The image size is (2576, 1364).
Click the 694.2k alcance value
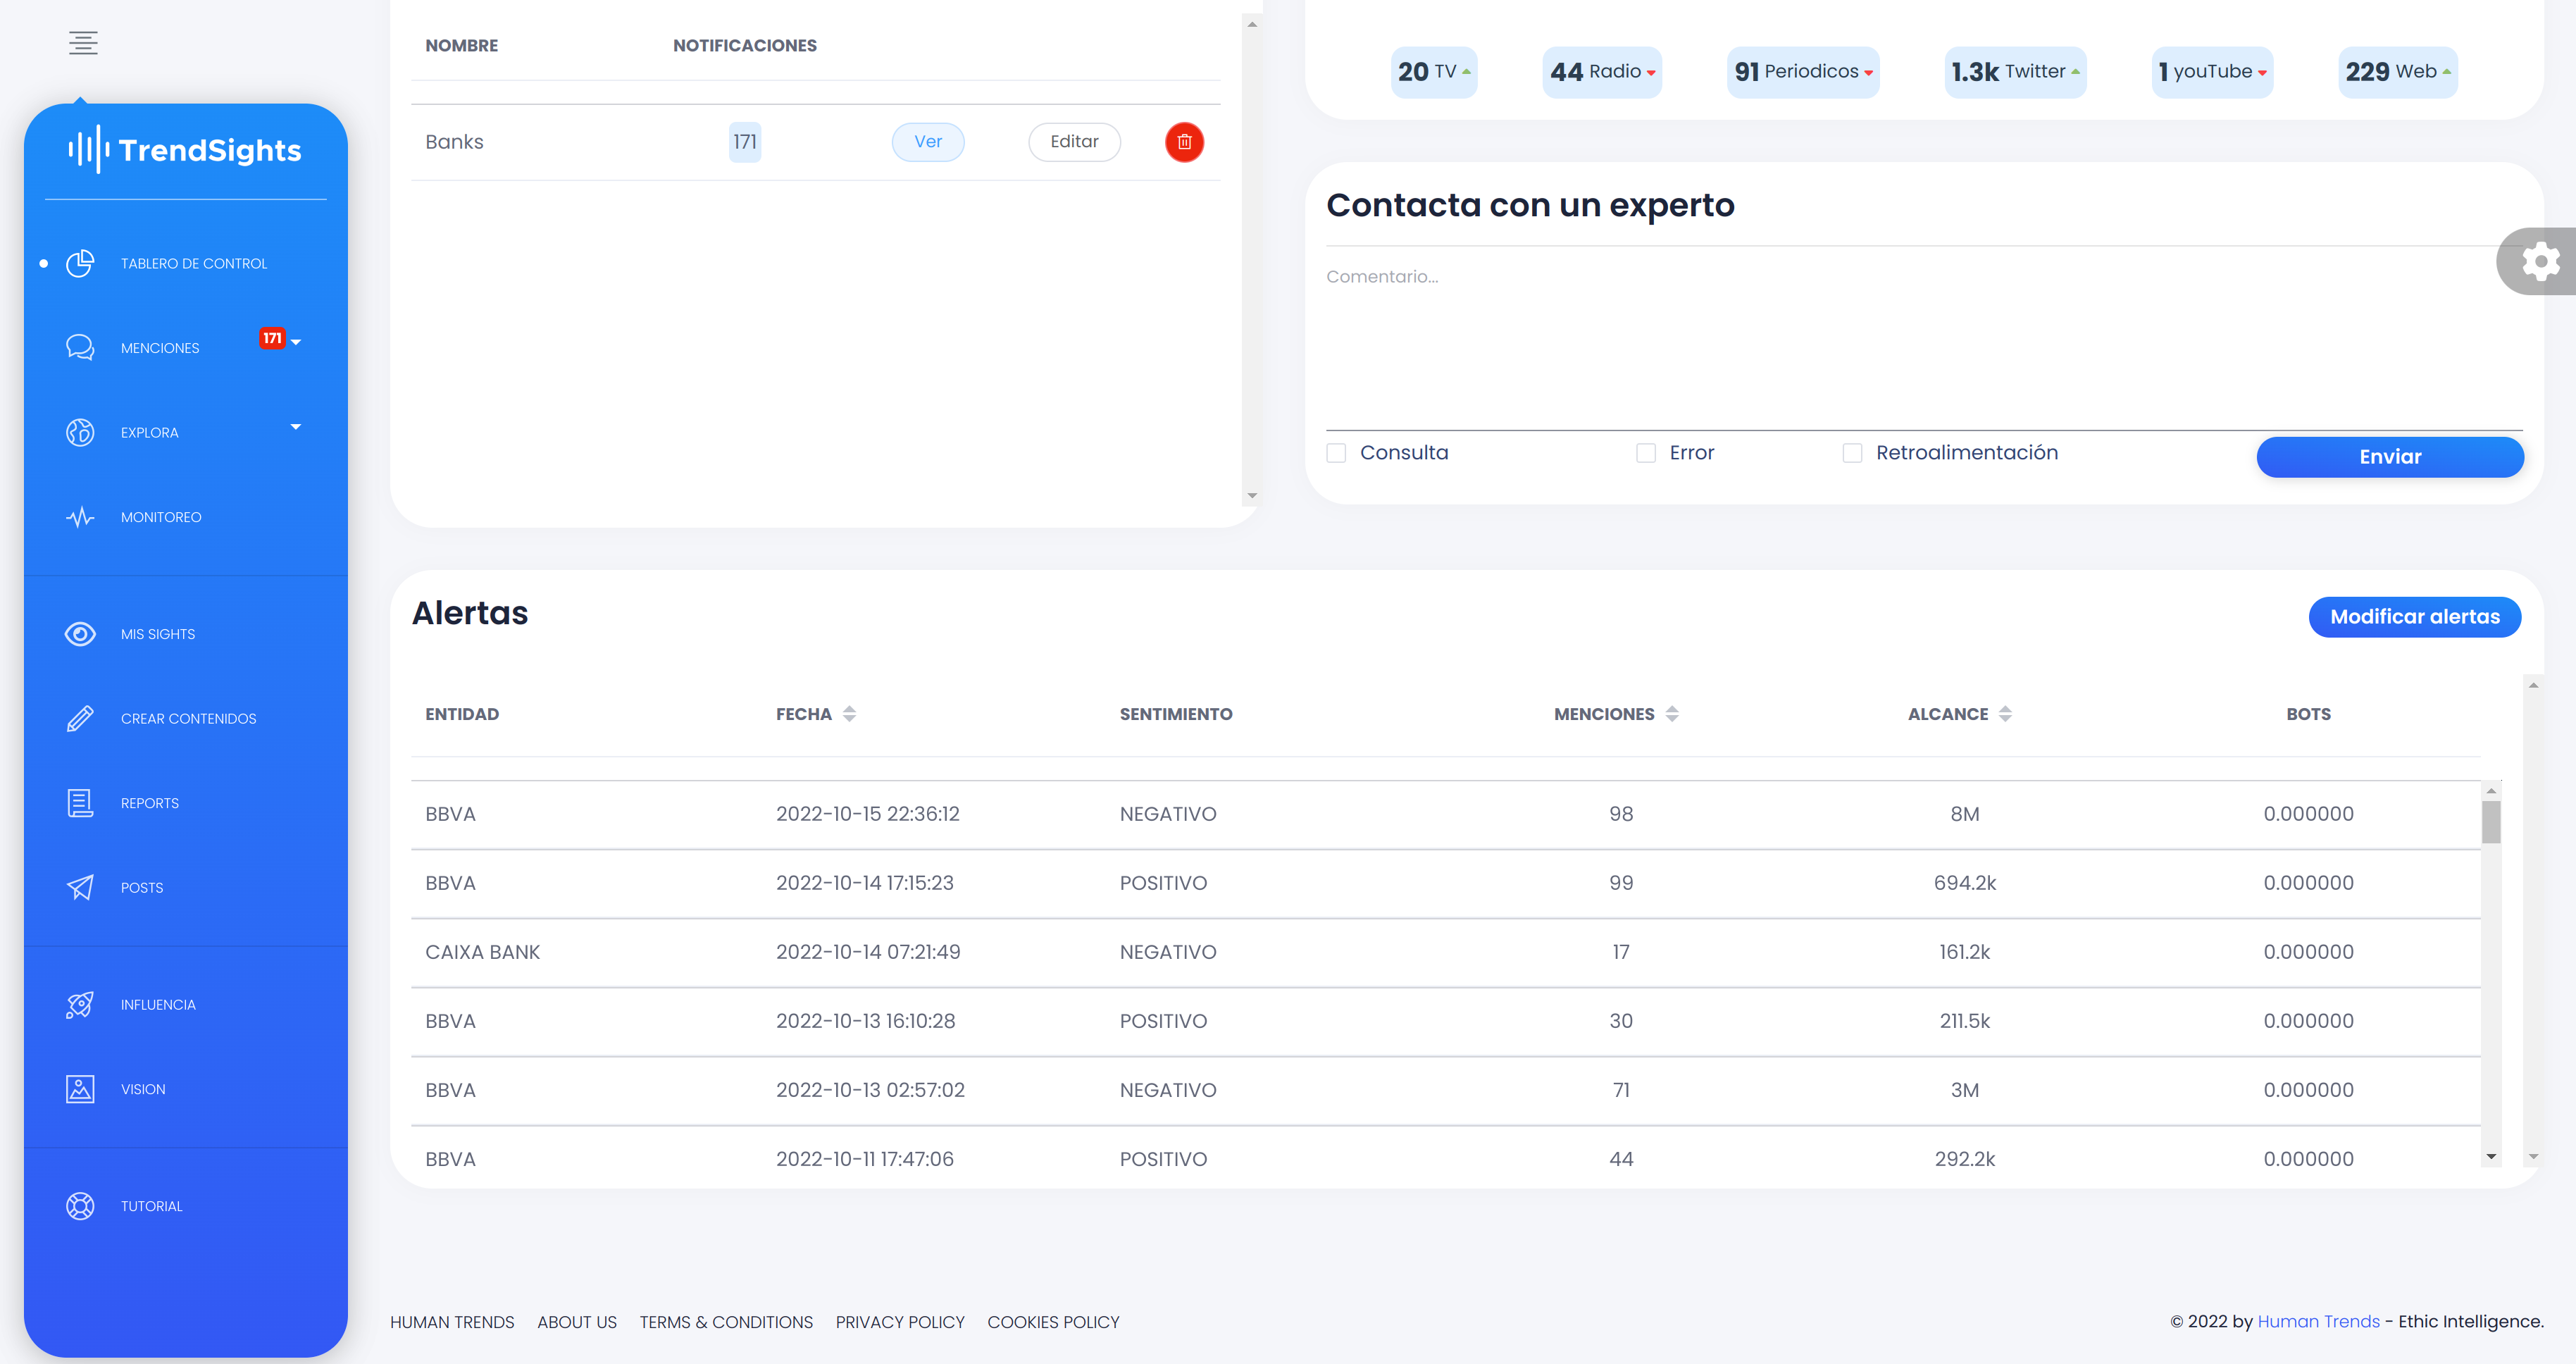tap(1964, 883)
